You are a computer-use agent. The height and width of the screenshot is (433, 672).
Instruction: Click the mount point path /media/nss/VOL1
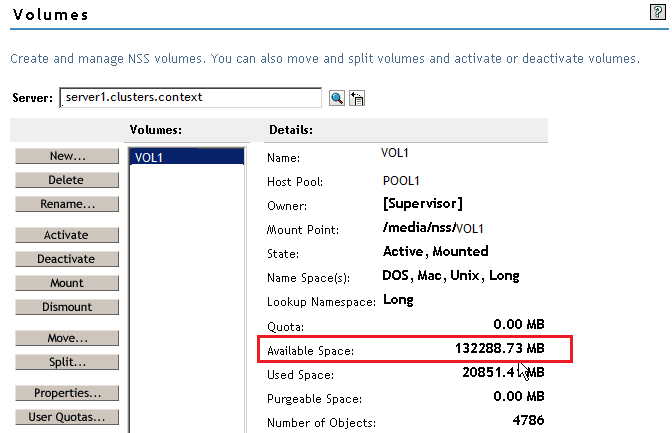[x=433, y=228]
